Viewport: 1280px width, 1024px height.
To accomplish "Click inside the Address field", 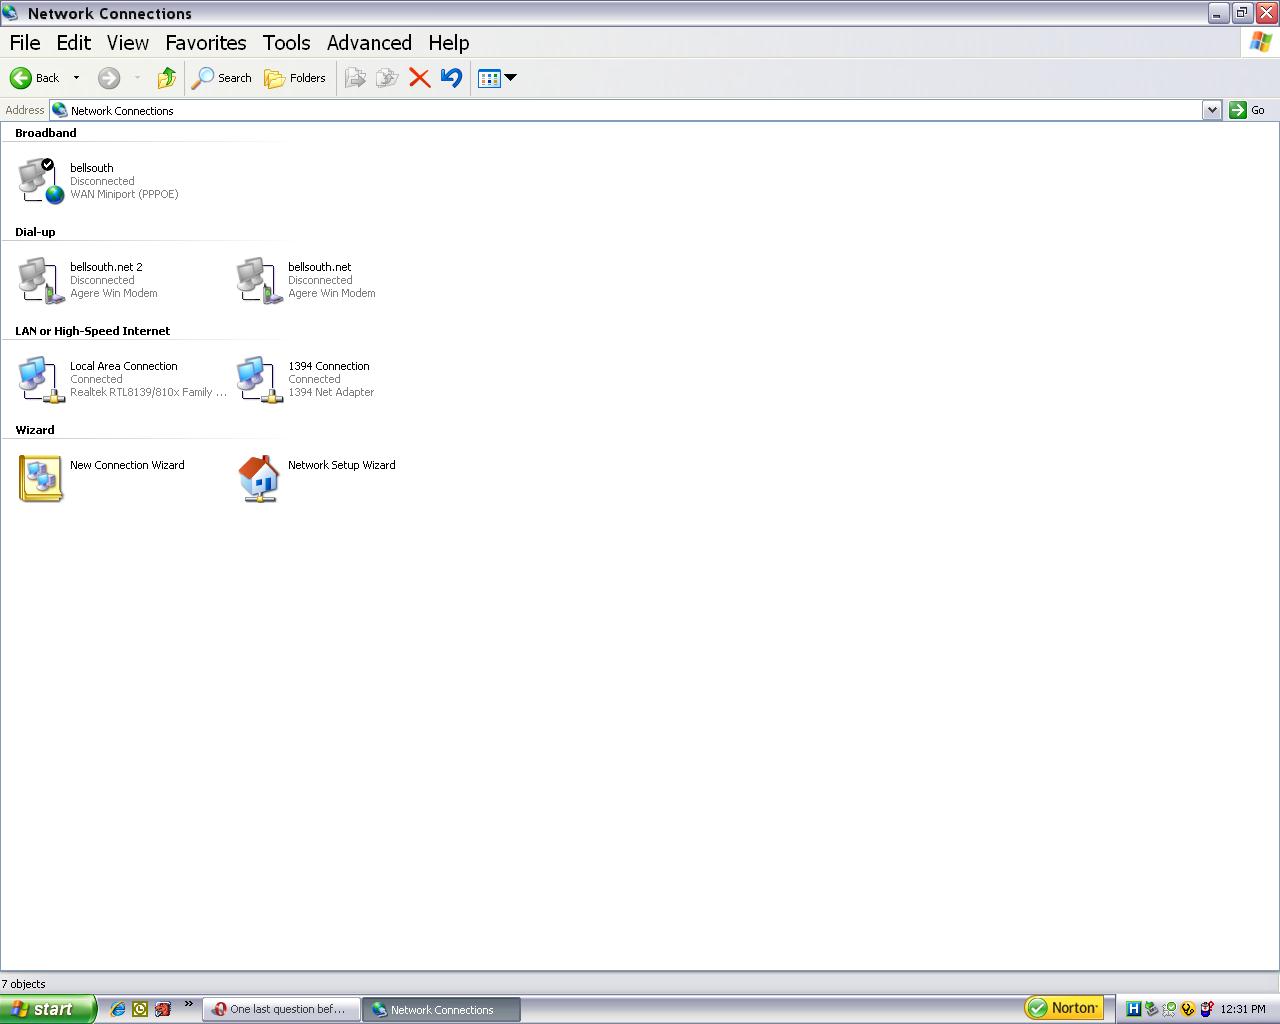I will click(626, 110).
